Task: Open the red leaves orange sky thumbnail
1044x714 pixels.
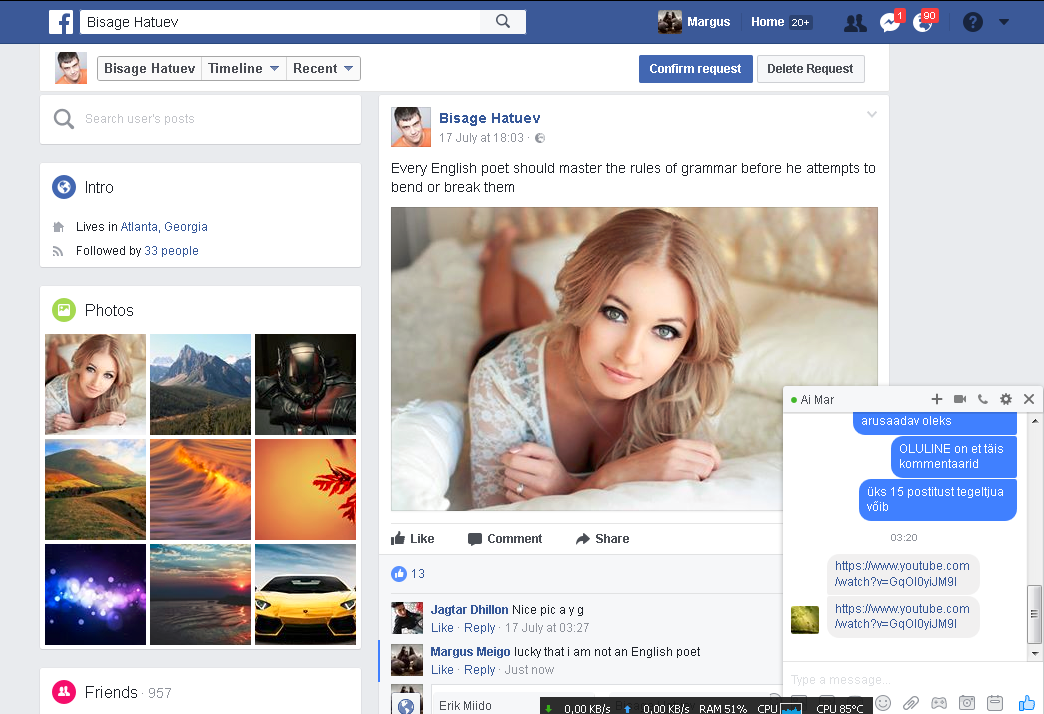Action: pyautogui.click(x=306, y=490)
